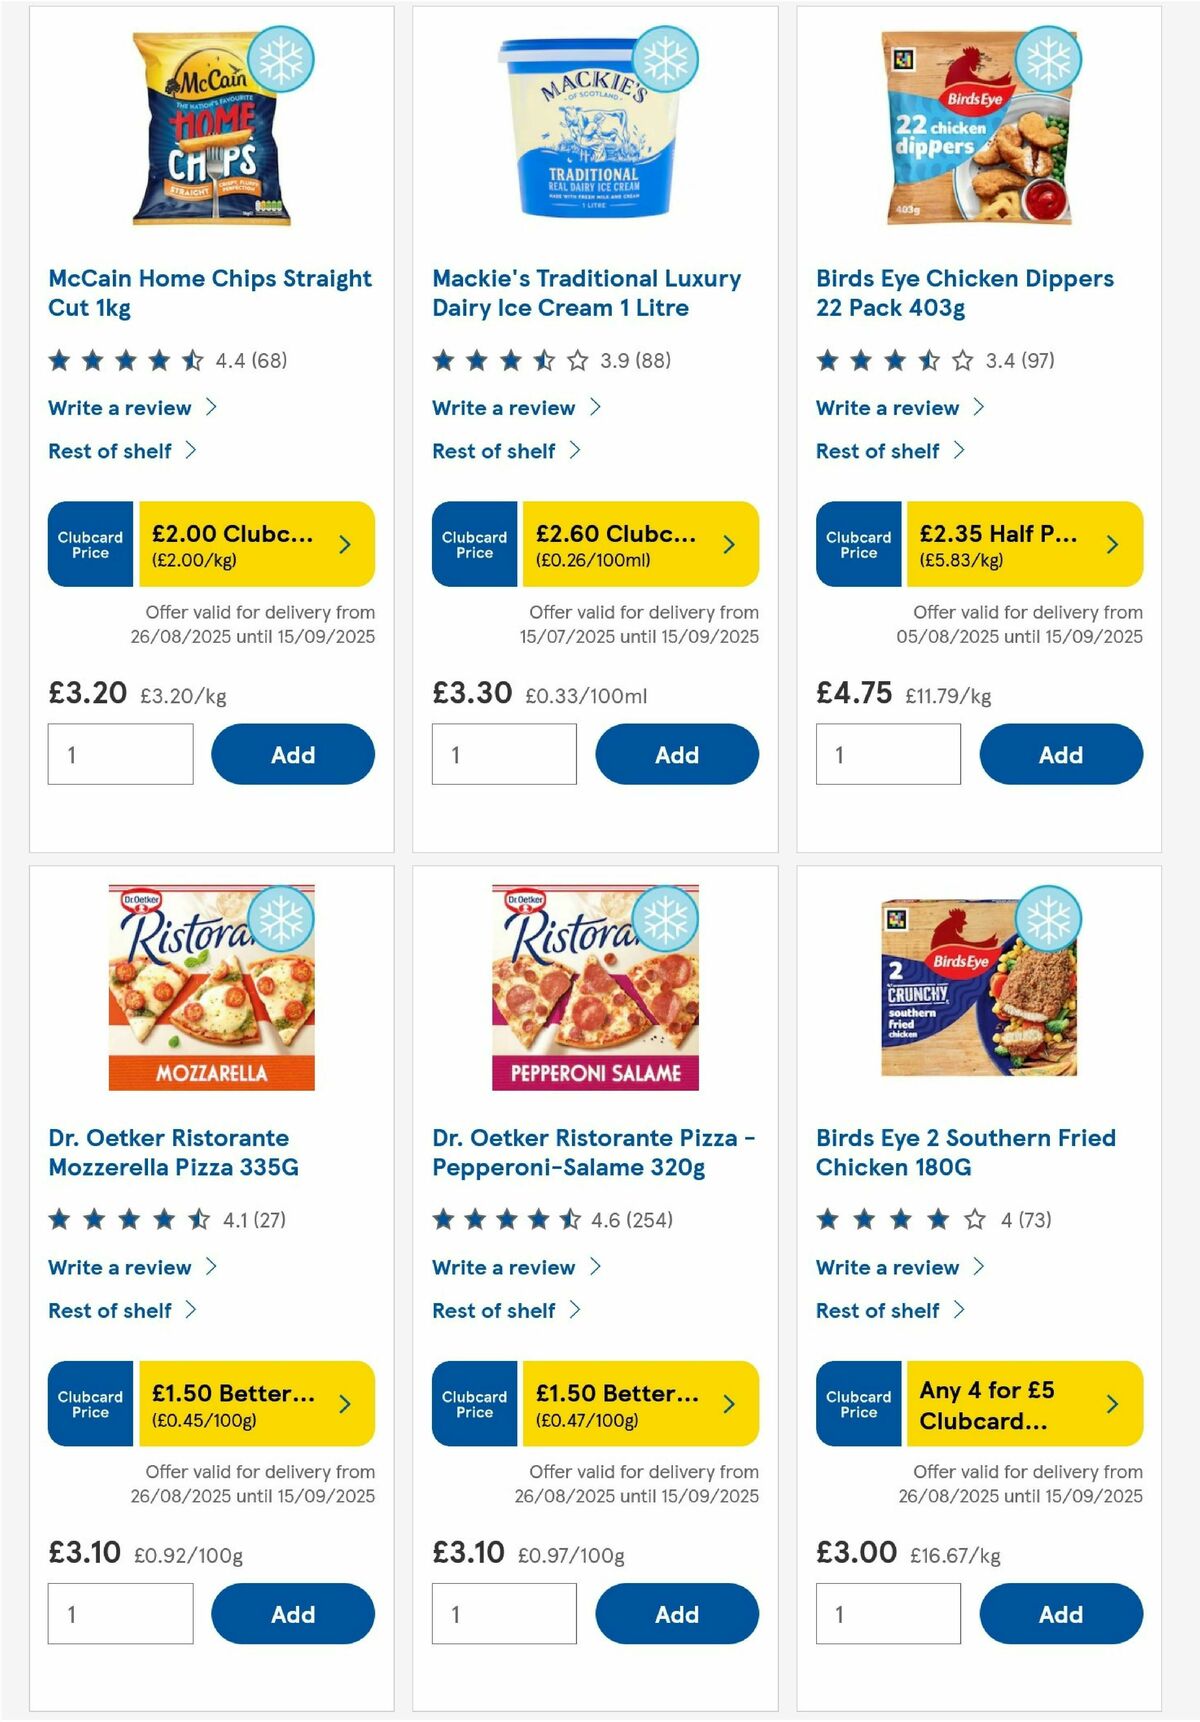
Task: Click the quantity field for Chicken Dippers
Action: (888, 754)
